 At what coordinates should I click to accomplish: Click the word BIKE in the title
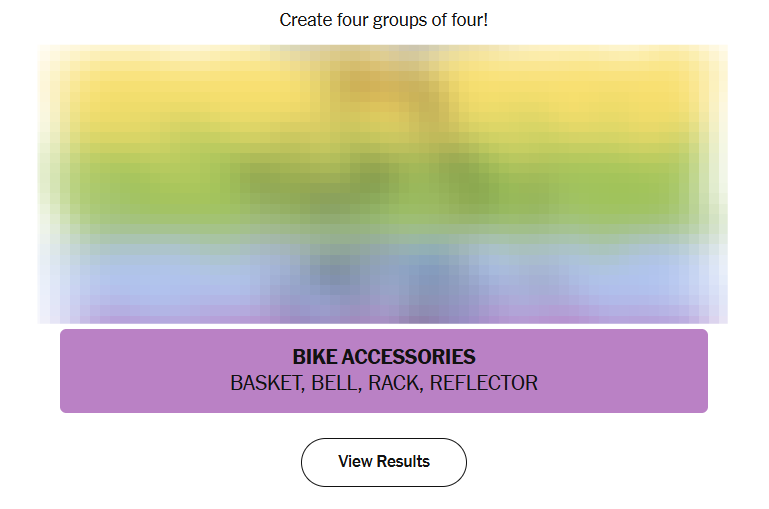[x=314, y=357]
